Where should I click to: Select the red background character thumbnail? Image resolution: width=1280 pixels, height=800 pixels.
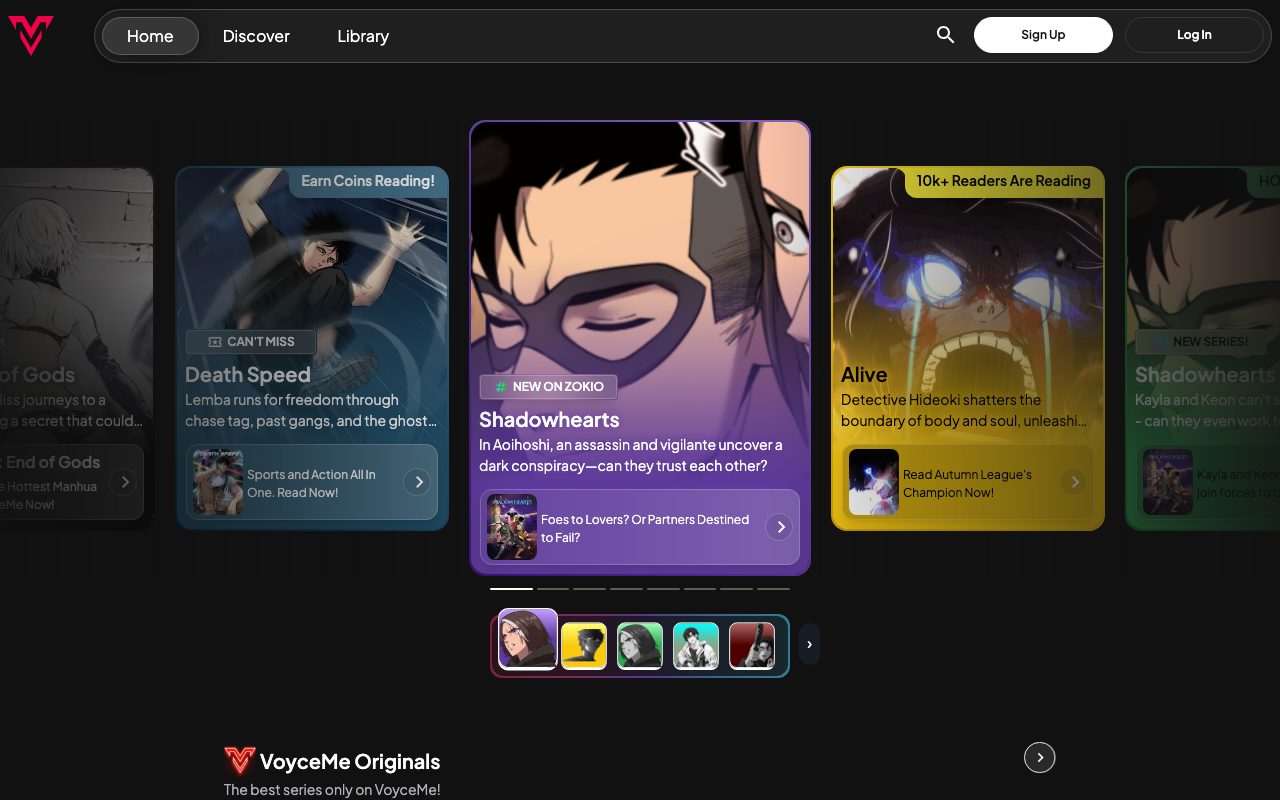(752, 646)
